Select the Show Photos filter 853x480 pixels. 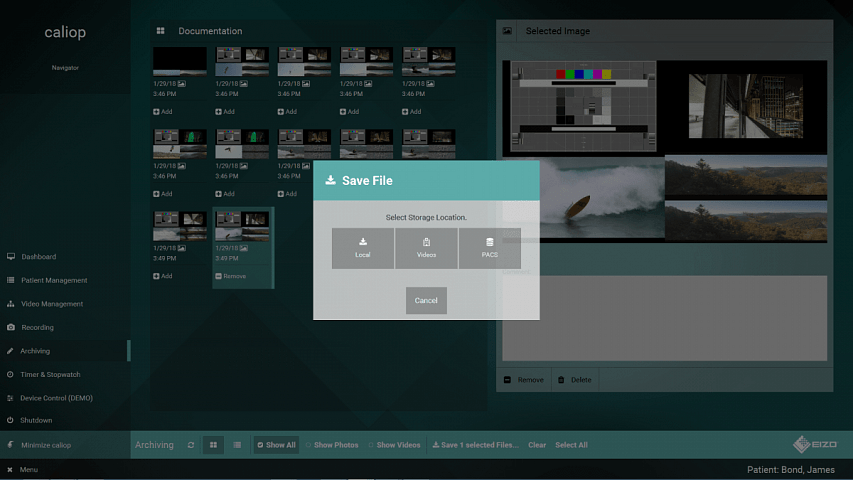coord(332,445)
